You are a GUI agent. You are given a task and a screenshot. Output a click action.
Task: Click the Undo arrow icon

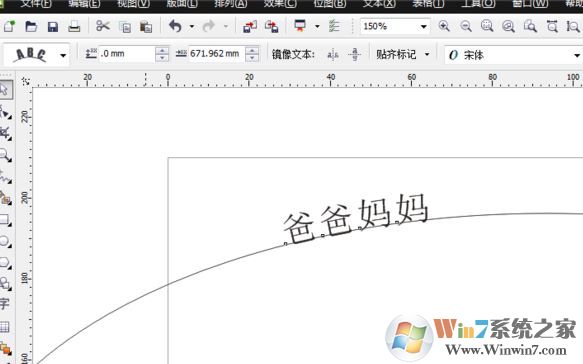pos(175,26)
